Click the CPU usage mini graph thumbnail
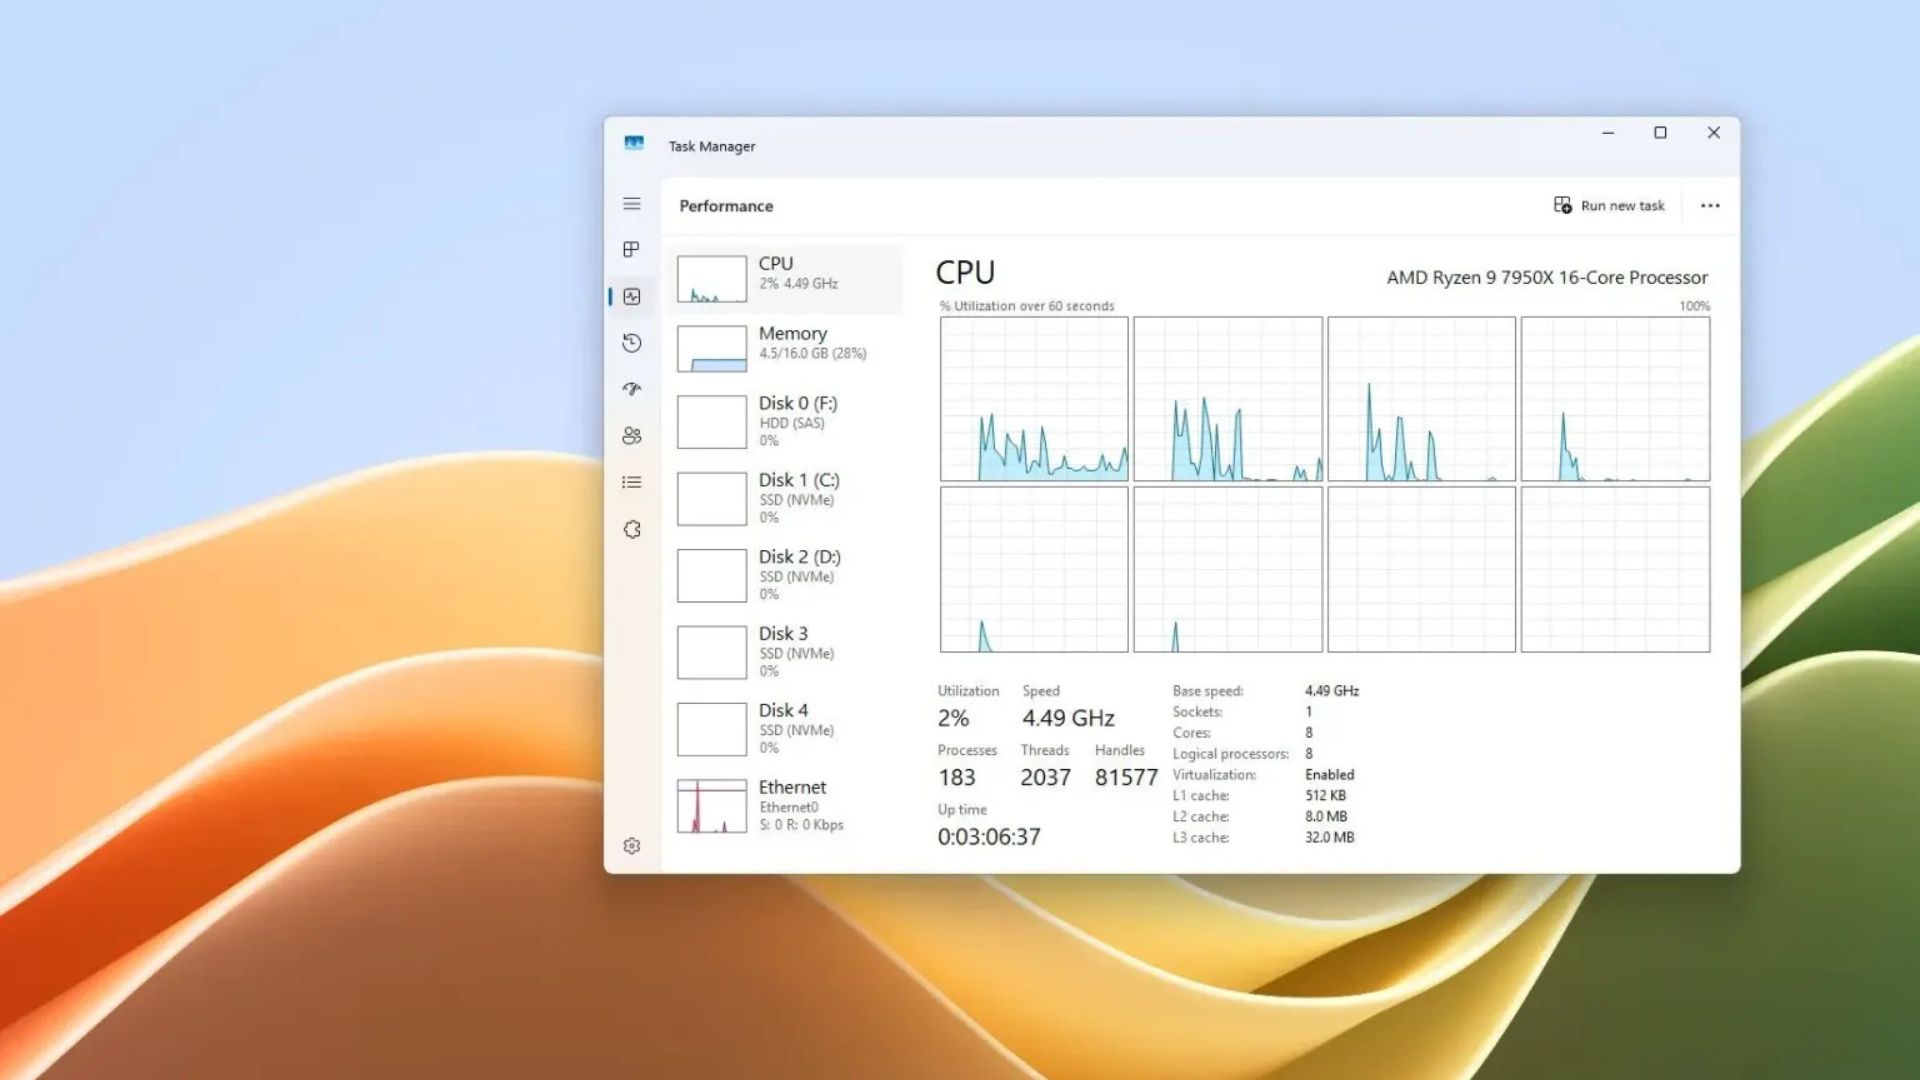 pos(710,278)
